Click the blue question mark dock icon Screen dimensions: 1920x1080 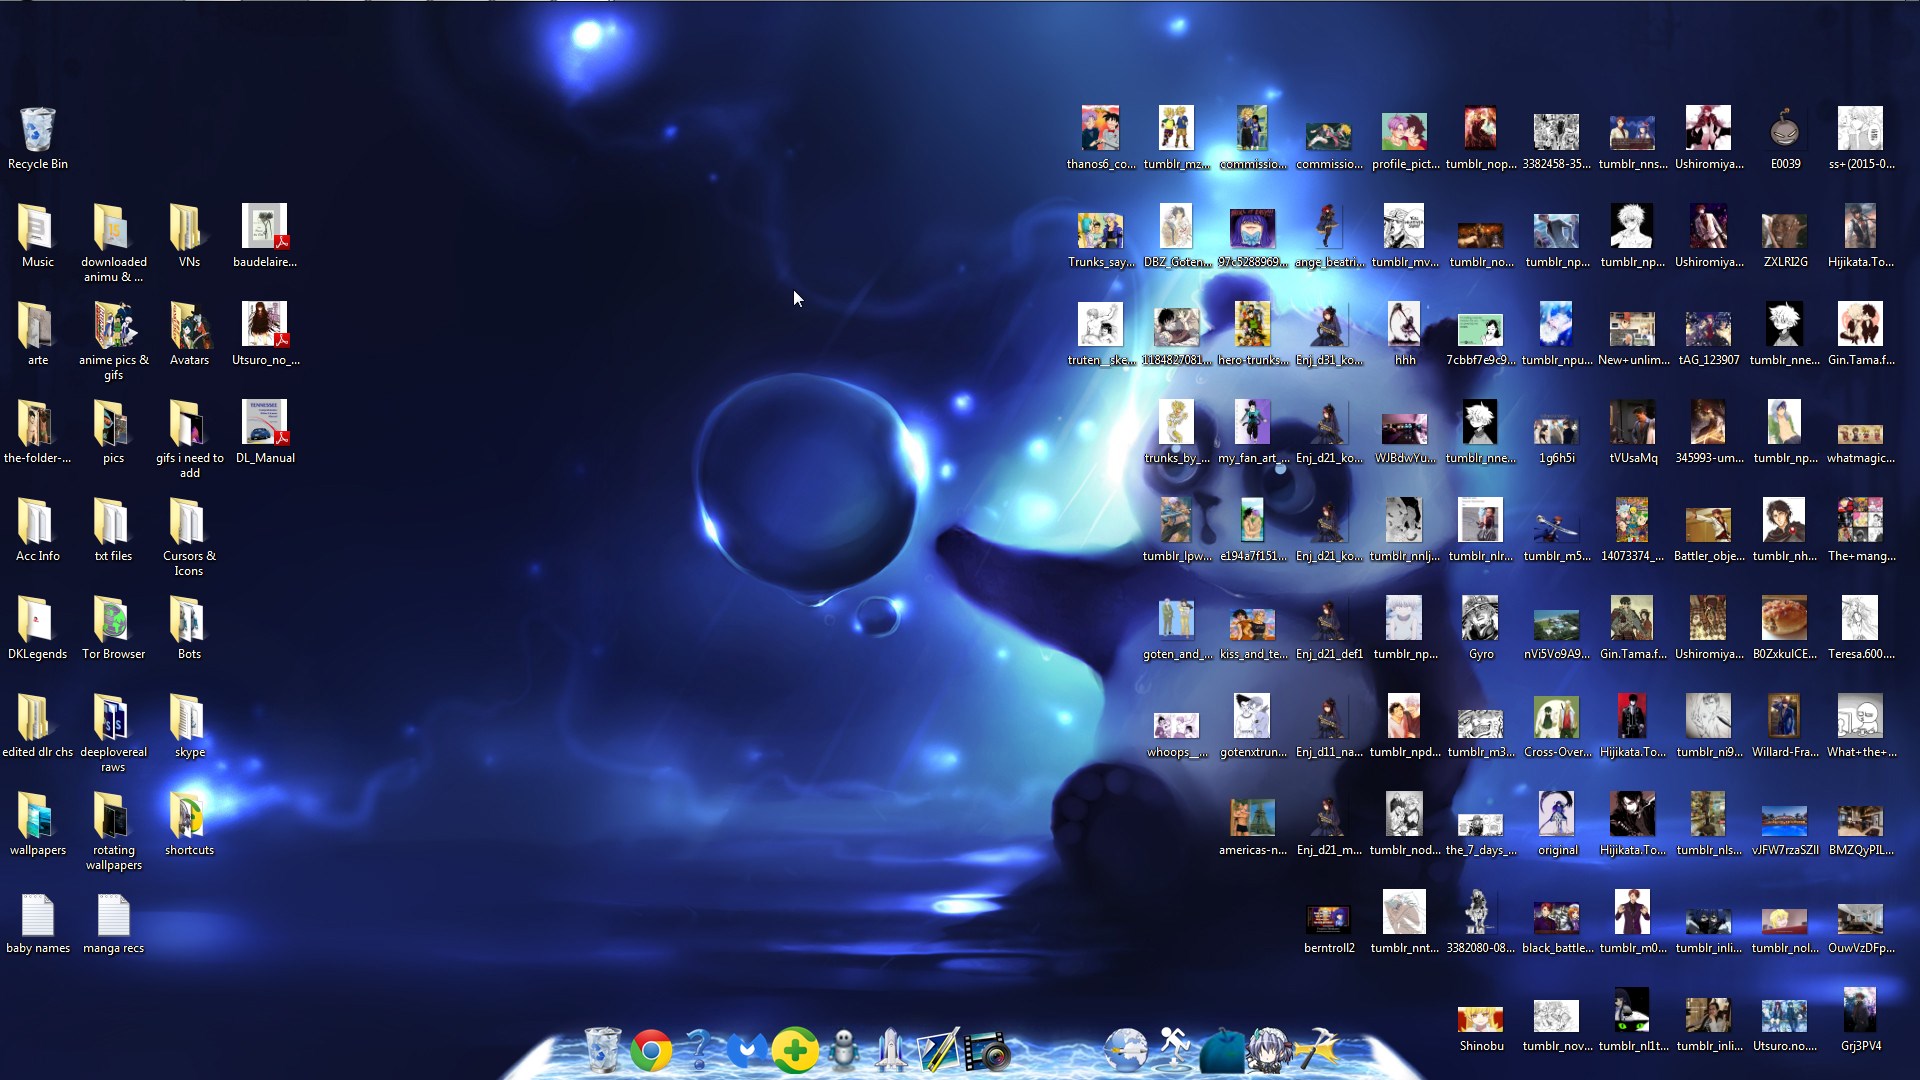click(x=699, y=1050)
